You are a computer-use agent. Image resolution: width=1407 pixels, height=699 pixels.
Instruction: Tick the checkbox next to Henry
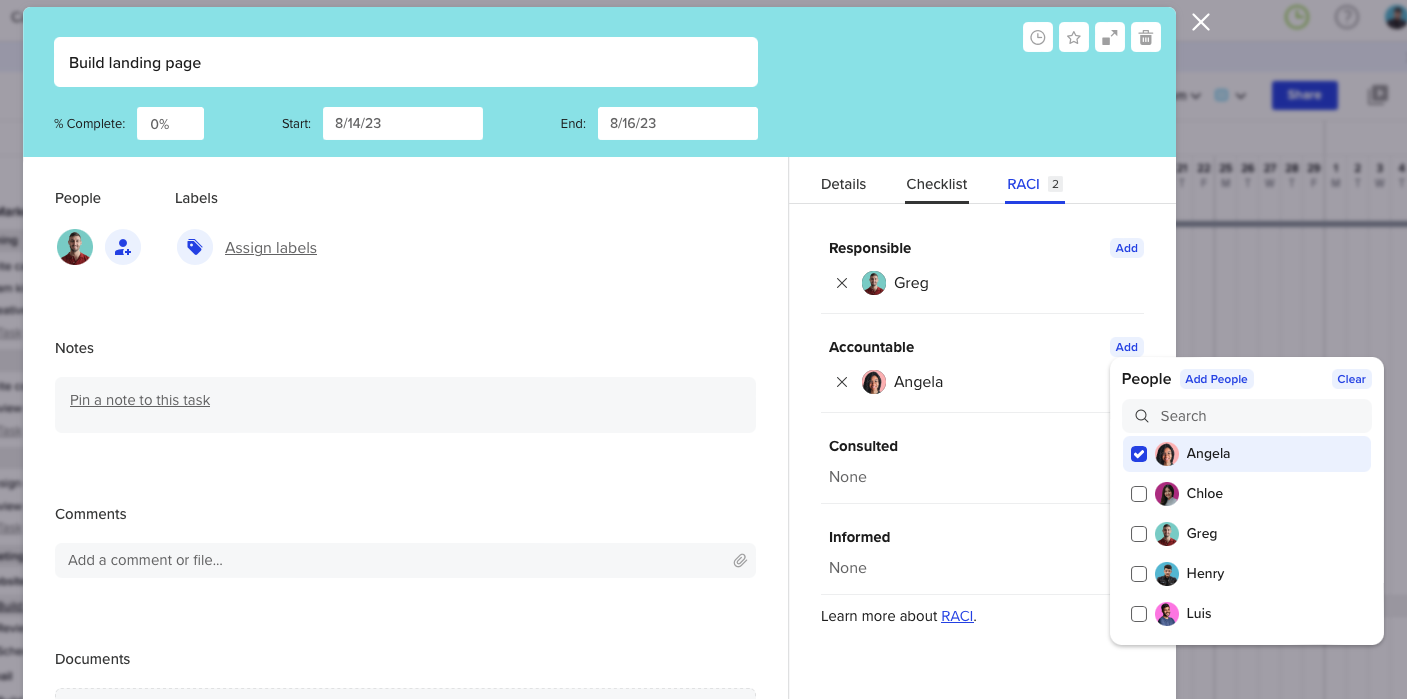pos(1139,574)
